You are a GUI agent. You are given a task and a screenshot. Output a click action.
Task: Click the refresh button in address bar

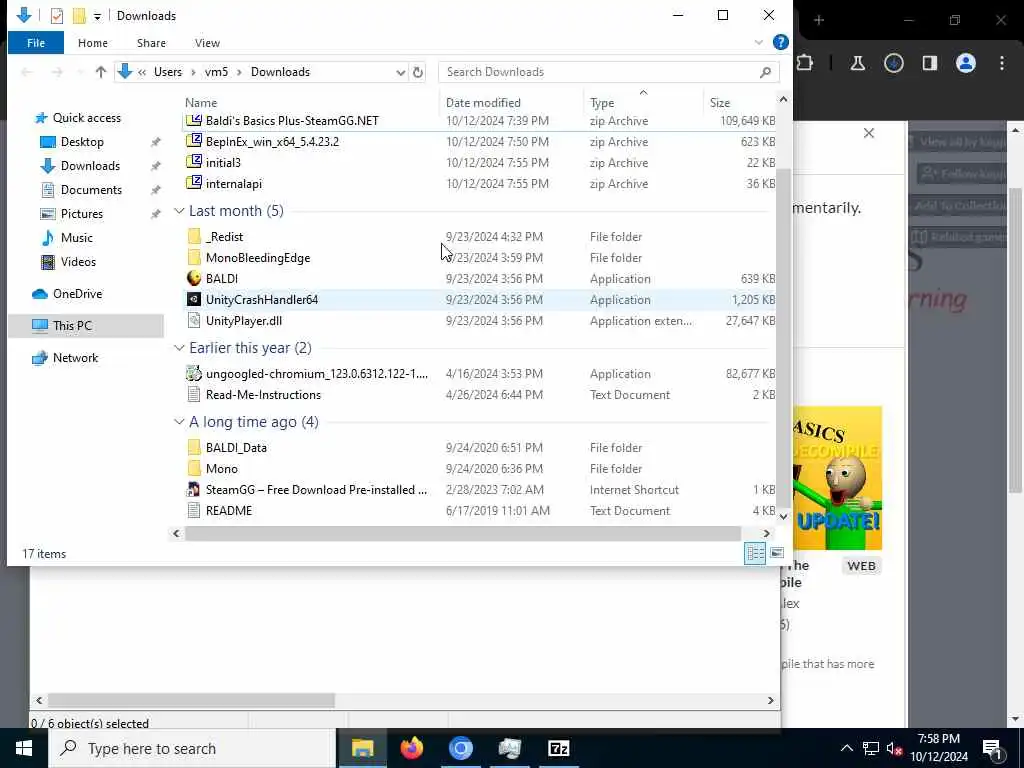(x=418, y=72)
